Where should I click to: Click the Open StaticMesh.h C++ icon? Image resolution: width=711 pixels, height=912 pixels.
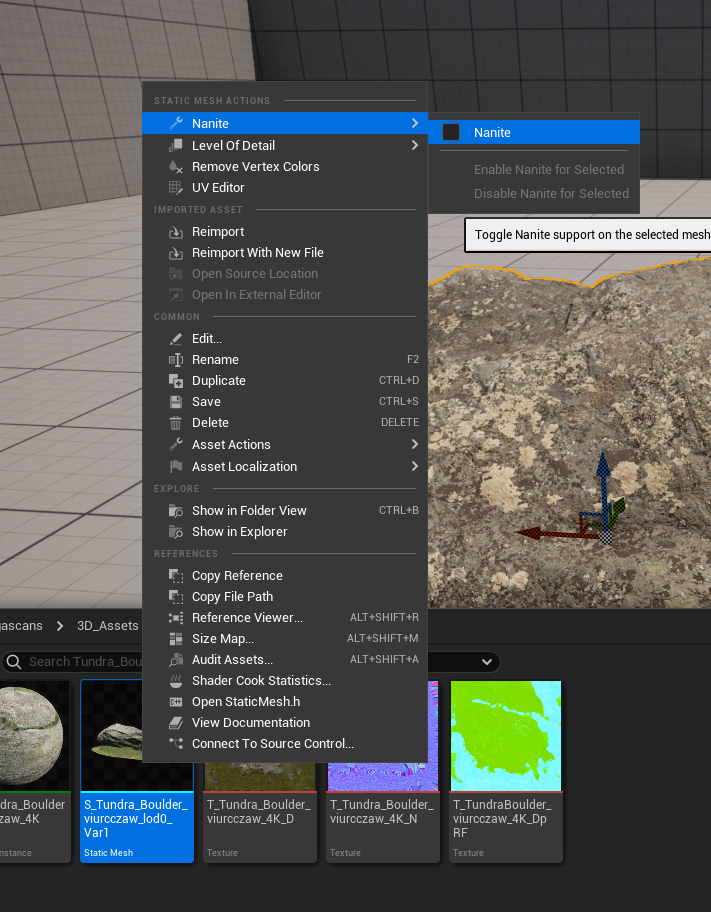[176, 701]
